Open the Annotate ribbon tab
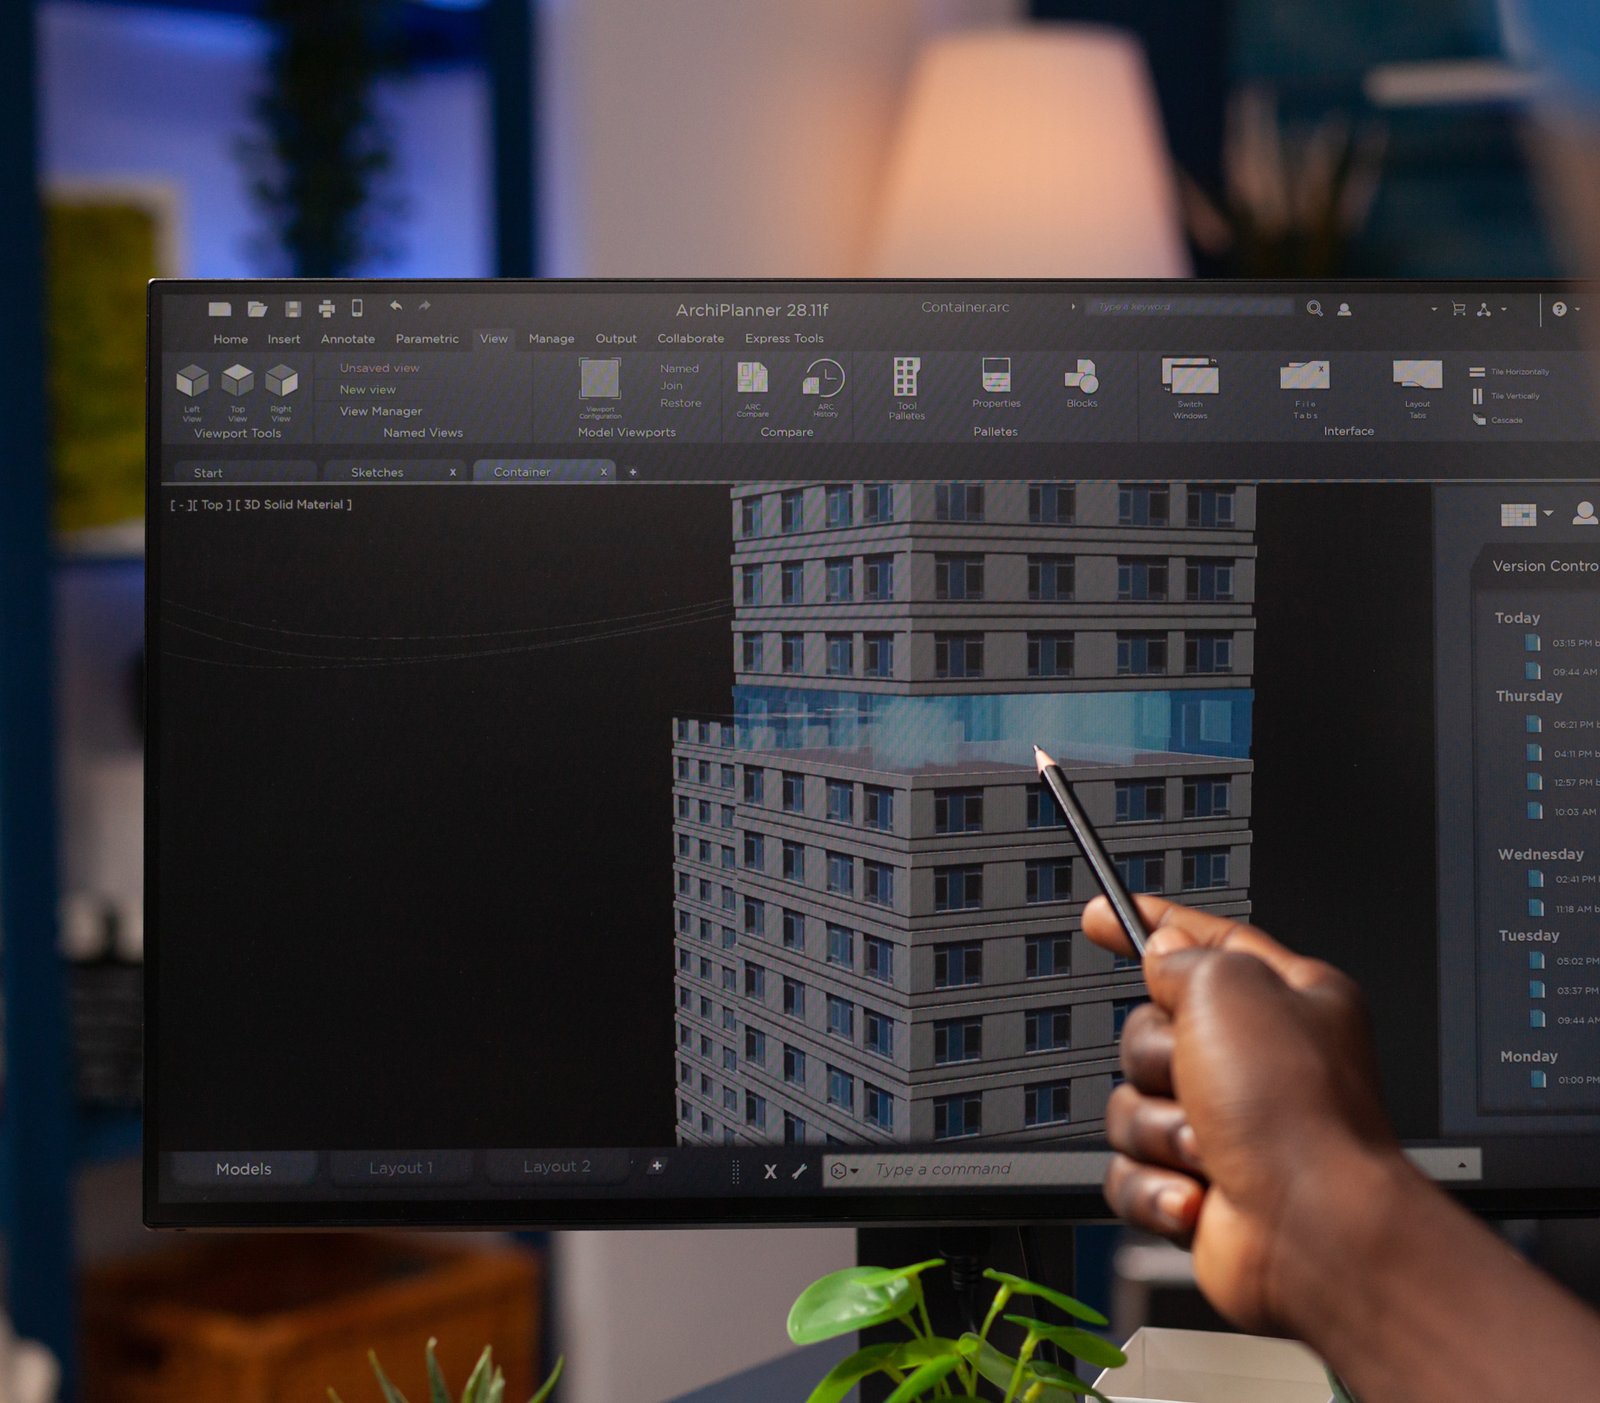1600x1403 pixels. tap(347, 339)
